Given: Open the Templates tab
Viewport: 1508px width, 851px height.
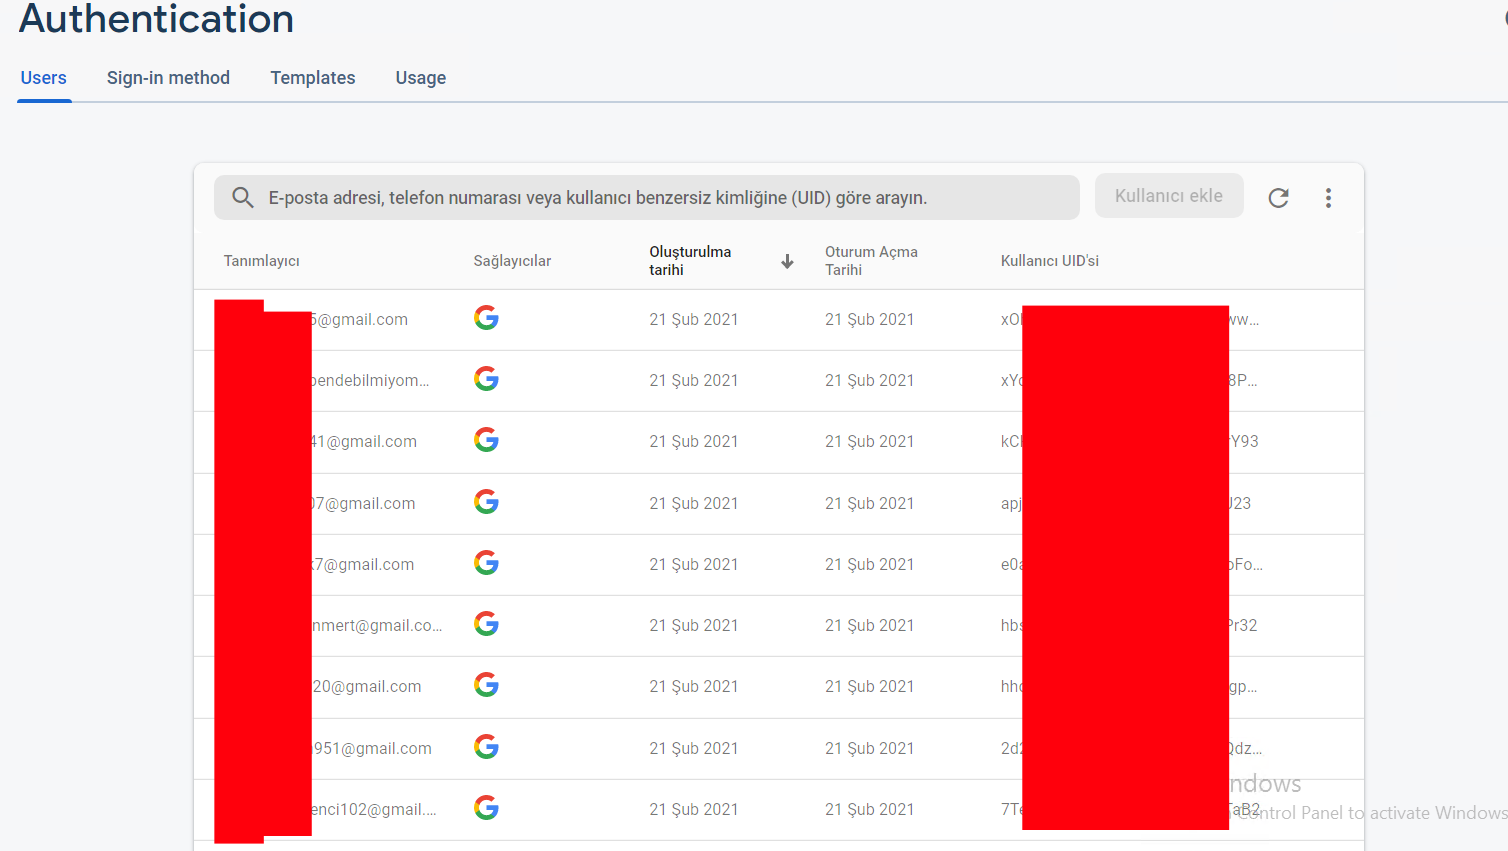Looking at the screenshot, I should point(313,78).
